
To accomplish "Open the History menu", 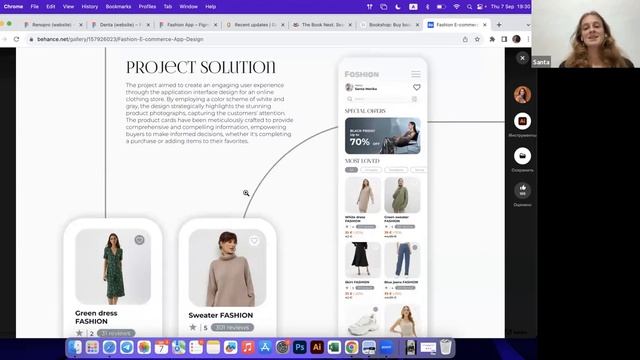I will pos(89,7).
